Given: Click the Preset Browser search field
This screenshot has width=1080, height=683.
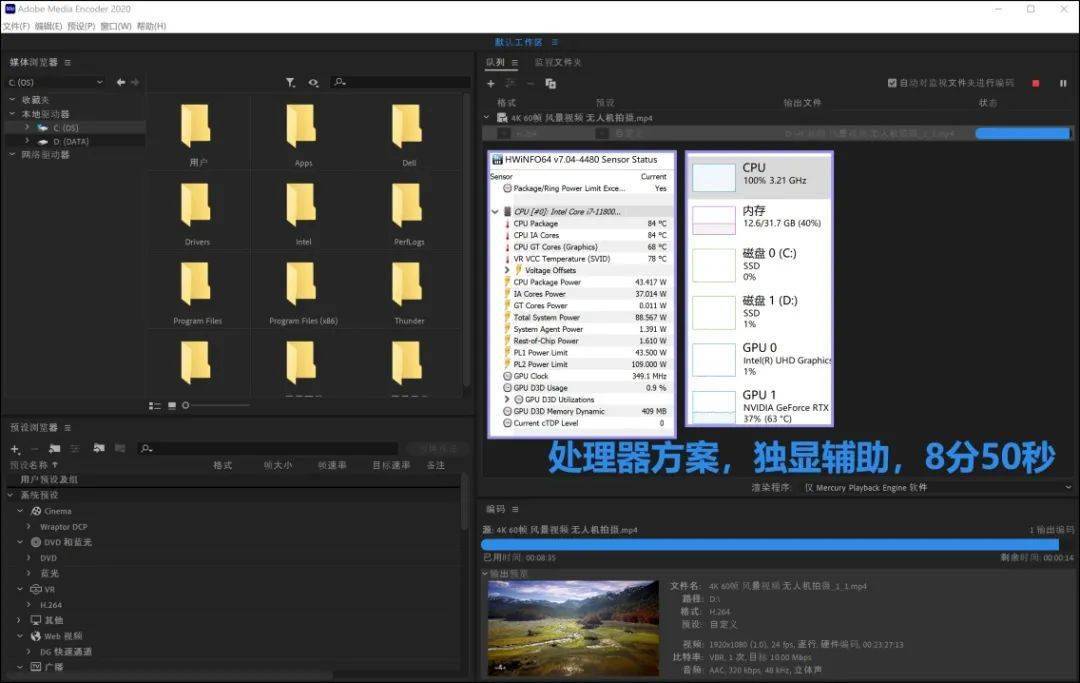Looking at the screenshot, I should [x=268, y=448].
